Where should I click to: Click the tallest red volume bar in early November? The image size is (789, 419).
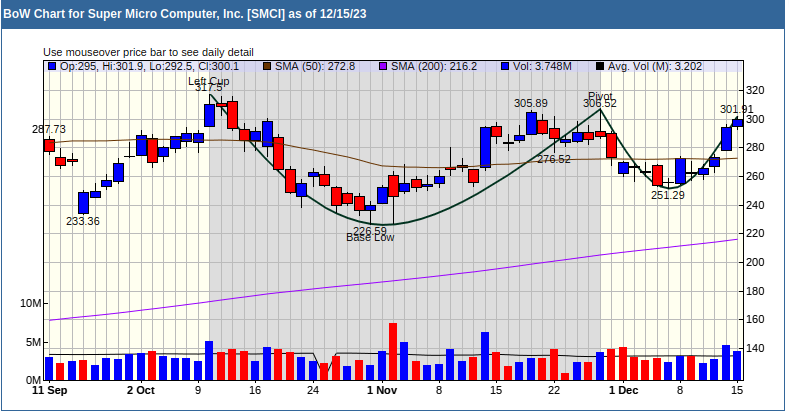(x=393, y=352)
